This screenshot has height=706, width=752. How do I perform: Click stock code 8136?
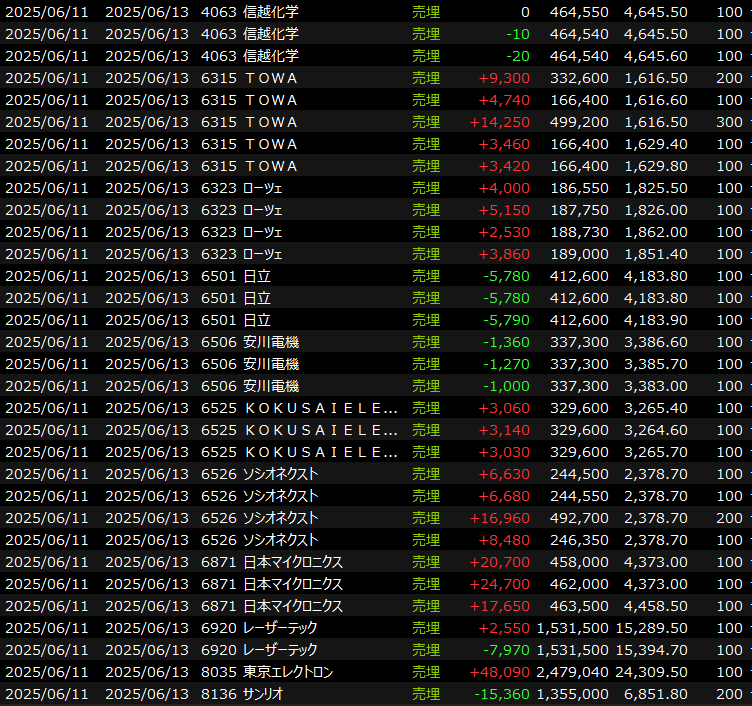[218, 694]
